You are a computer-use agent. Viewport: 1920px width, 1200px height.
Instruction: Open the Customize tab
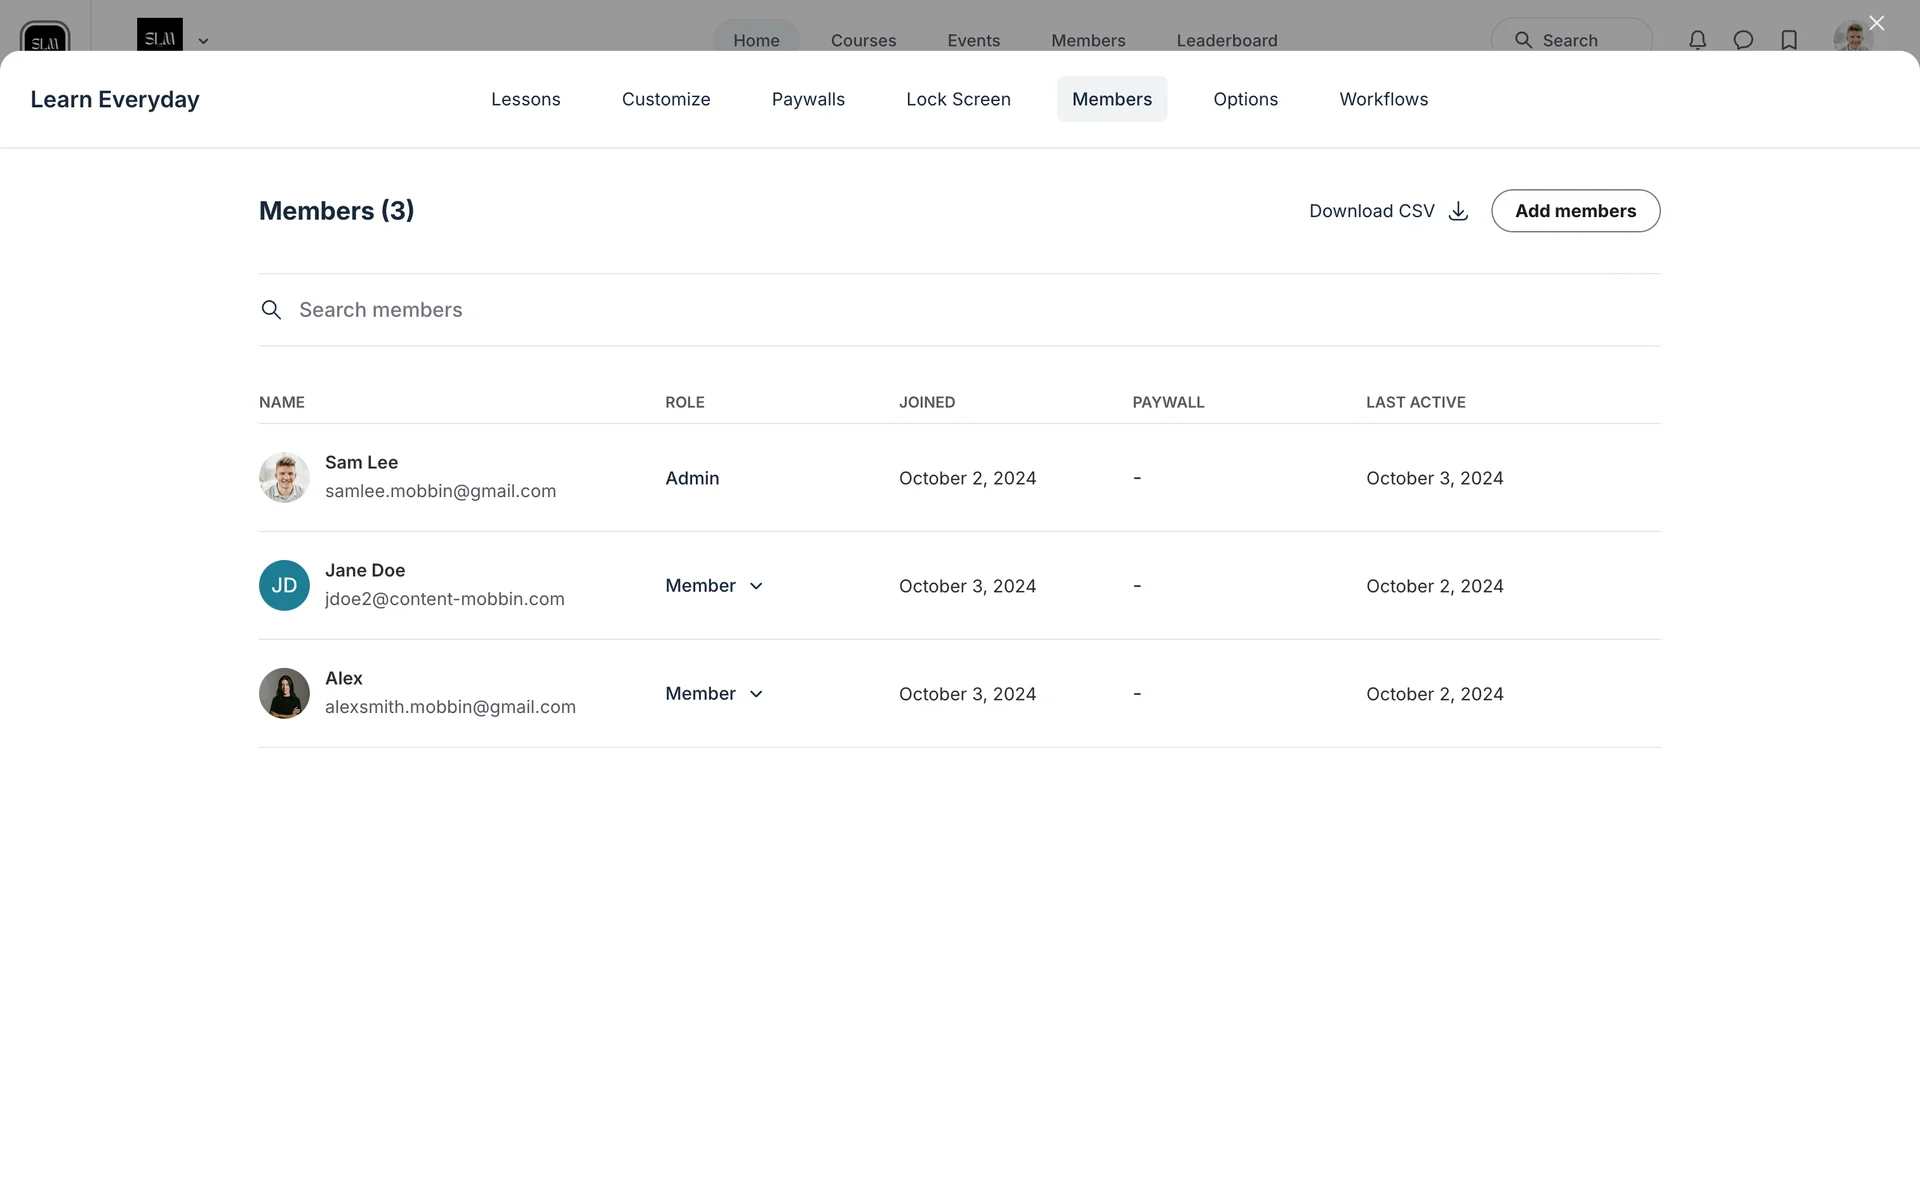[666, 99]
